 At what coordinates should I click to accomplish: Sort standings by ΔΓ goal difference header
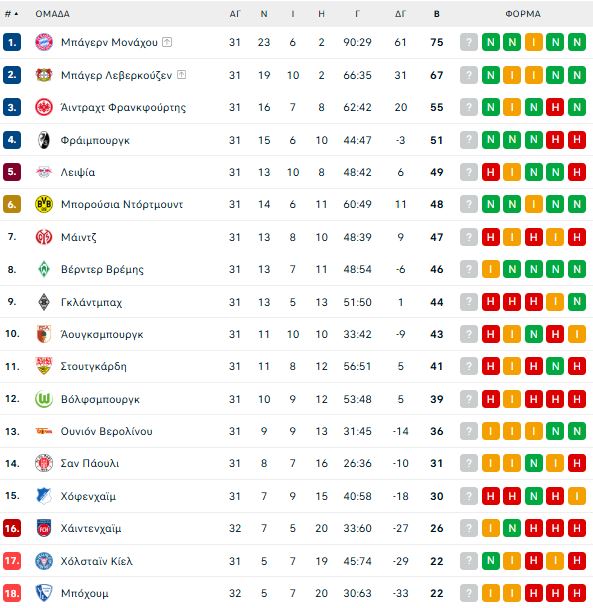point(400,14)
